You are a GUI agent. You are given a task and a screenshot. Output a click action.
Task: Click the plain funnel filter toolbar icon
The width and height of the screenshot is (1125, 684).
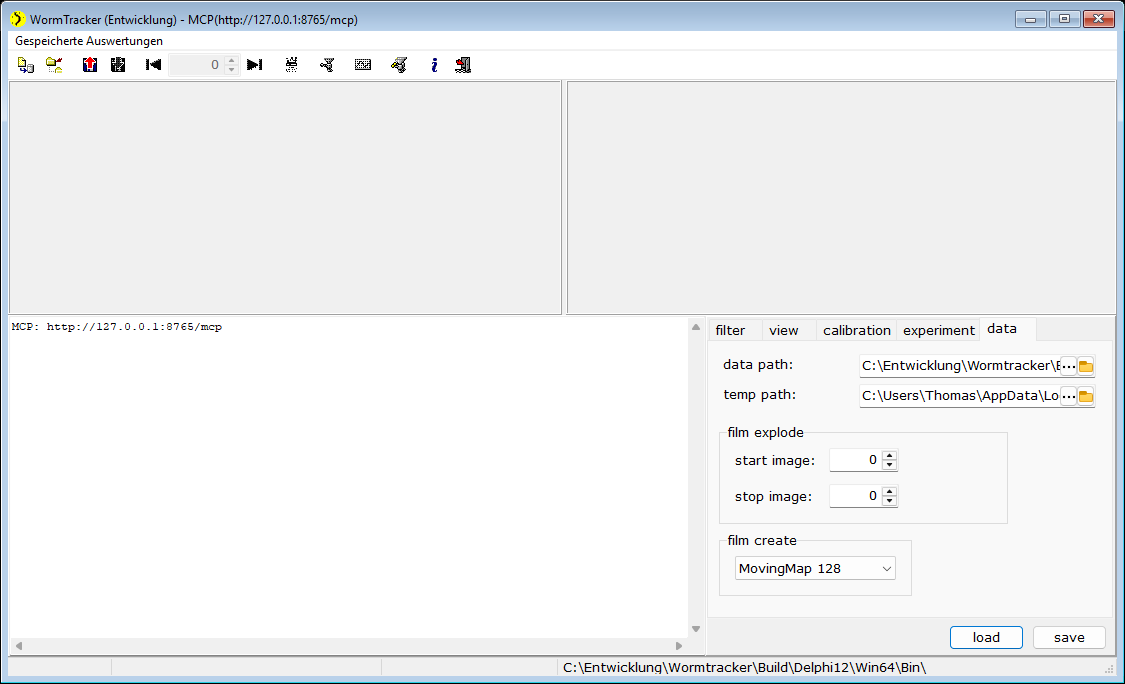tap(327, 65)
